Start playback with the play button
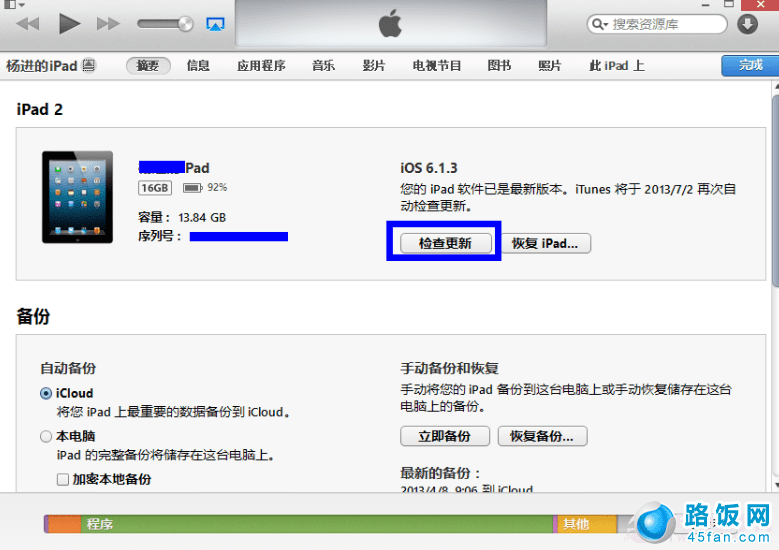The height and width of the screenshot is (550, 779). pos(69,23)
